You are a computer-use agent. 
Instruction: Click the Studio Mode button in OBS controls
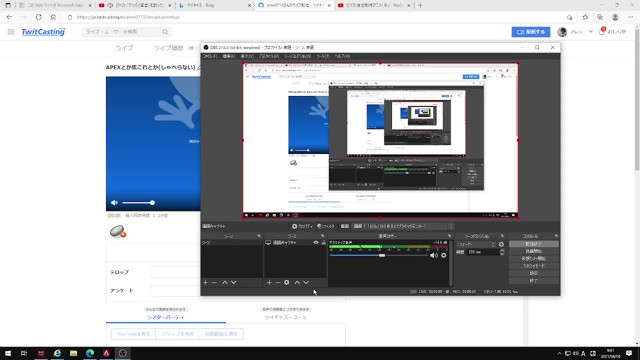[533, 266]
